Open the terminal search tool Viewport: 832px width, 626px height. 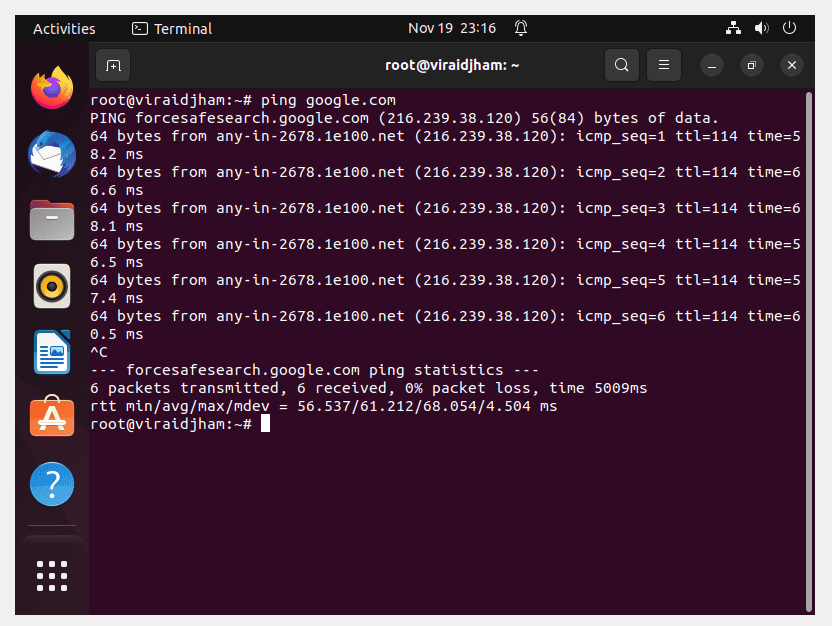click(x=621, y=65)
